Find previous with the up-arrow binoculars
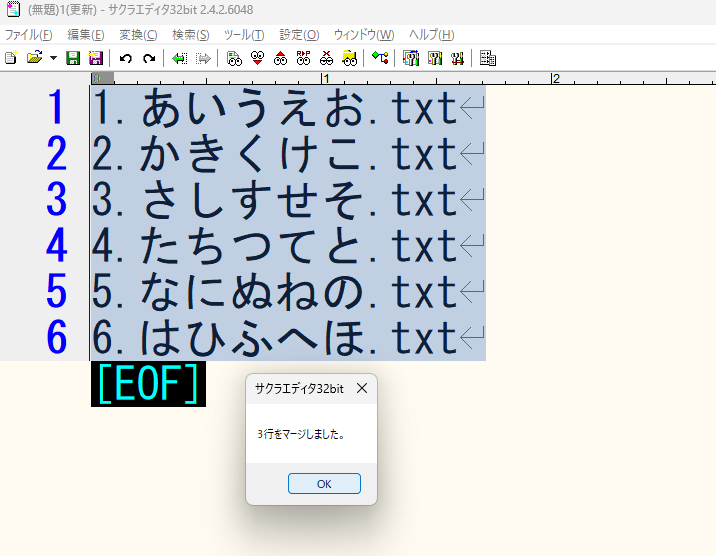The height and width of the screenshot is (556, 716). pyautogui.click(x=280, y=58)
